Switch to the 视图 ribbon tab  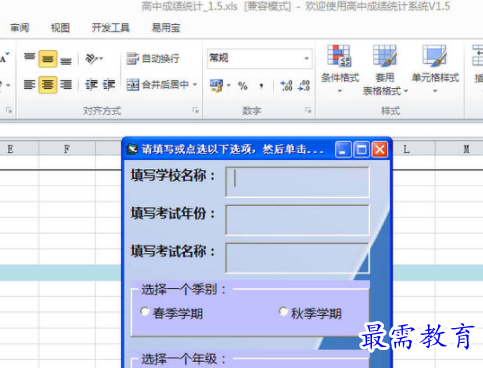[60, 28]
